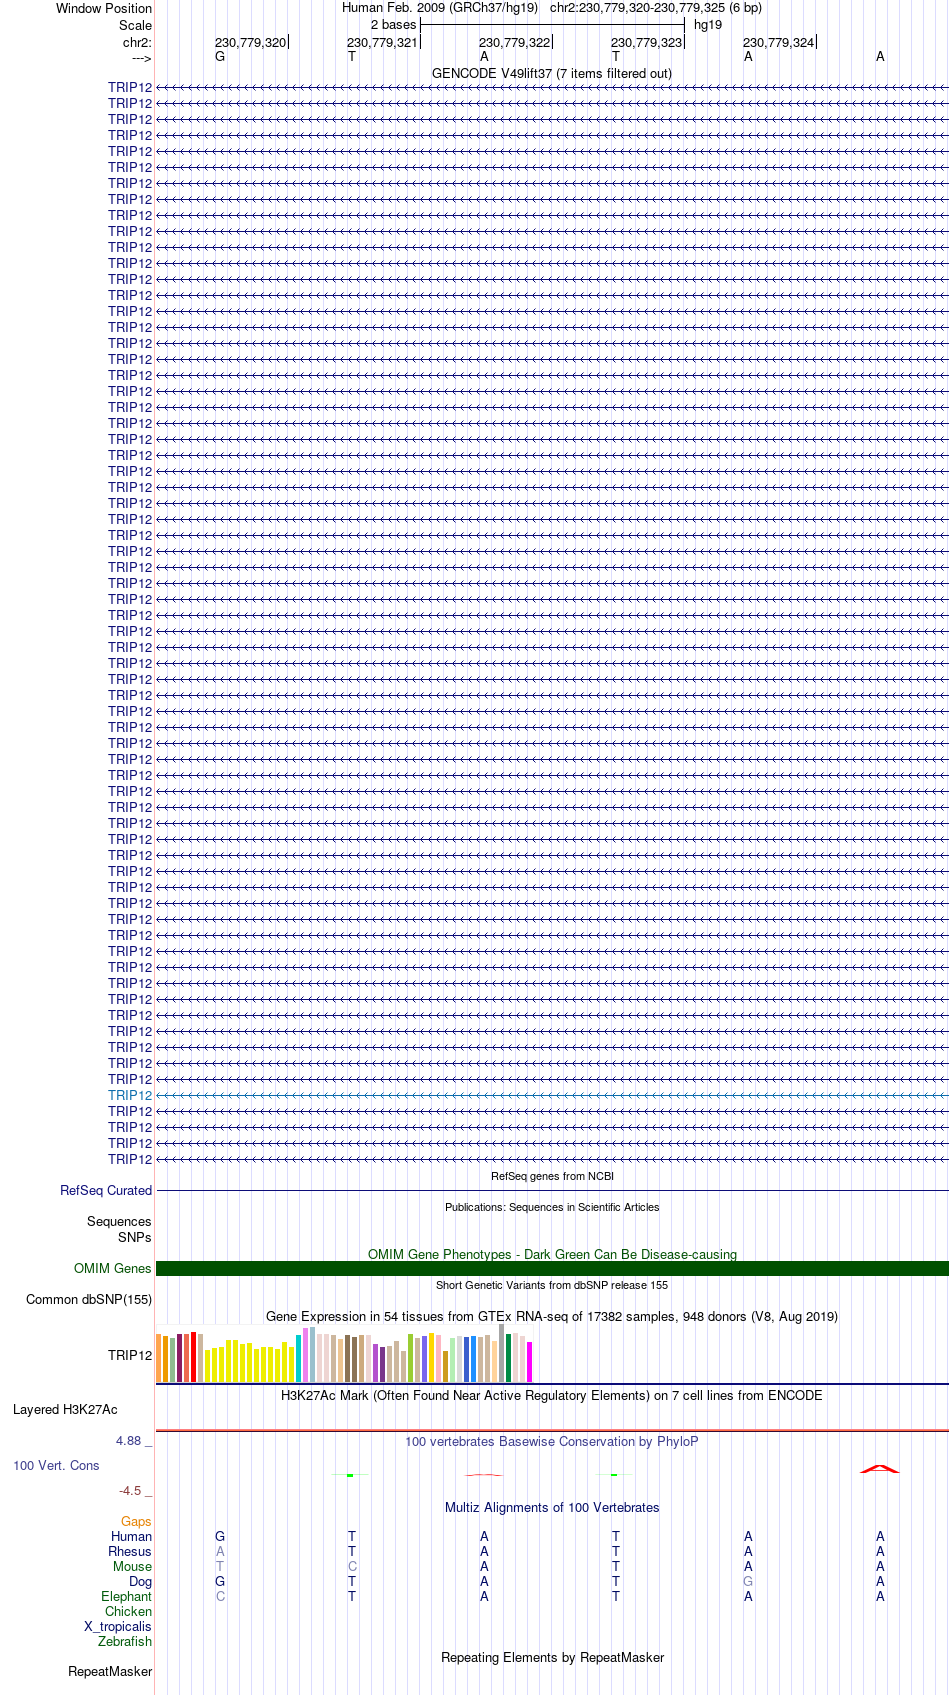
Task: Click the OMIM Genes track label
Action: [113, 1268]
